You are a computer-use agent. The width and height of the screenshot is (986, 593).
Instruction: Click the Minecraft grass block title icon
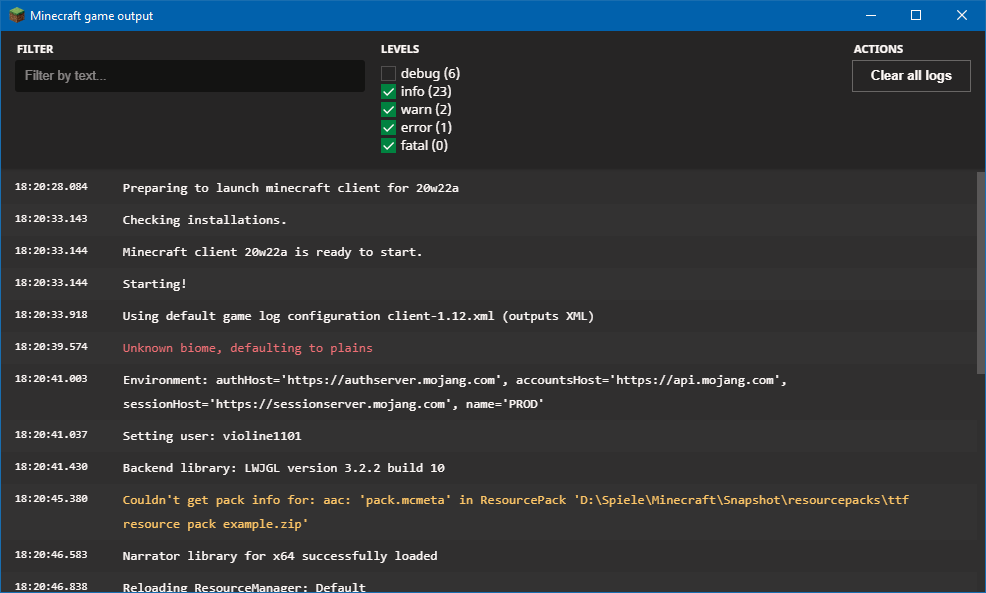(17, 16)
